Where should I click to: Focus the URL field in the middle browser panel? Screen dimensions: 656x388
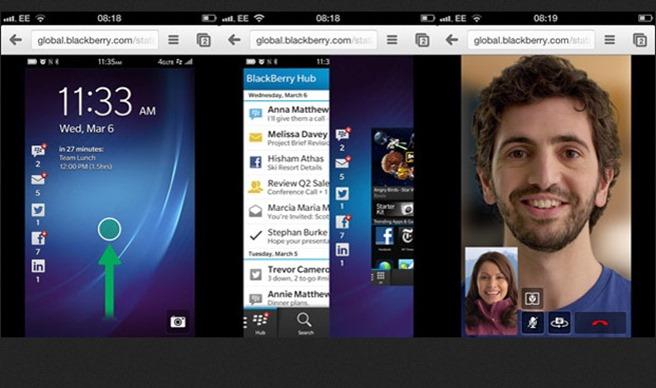coord(313,41)
